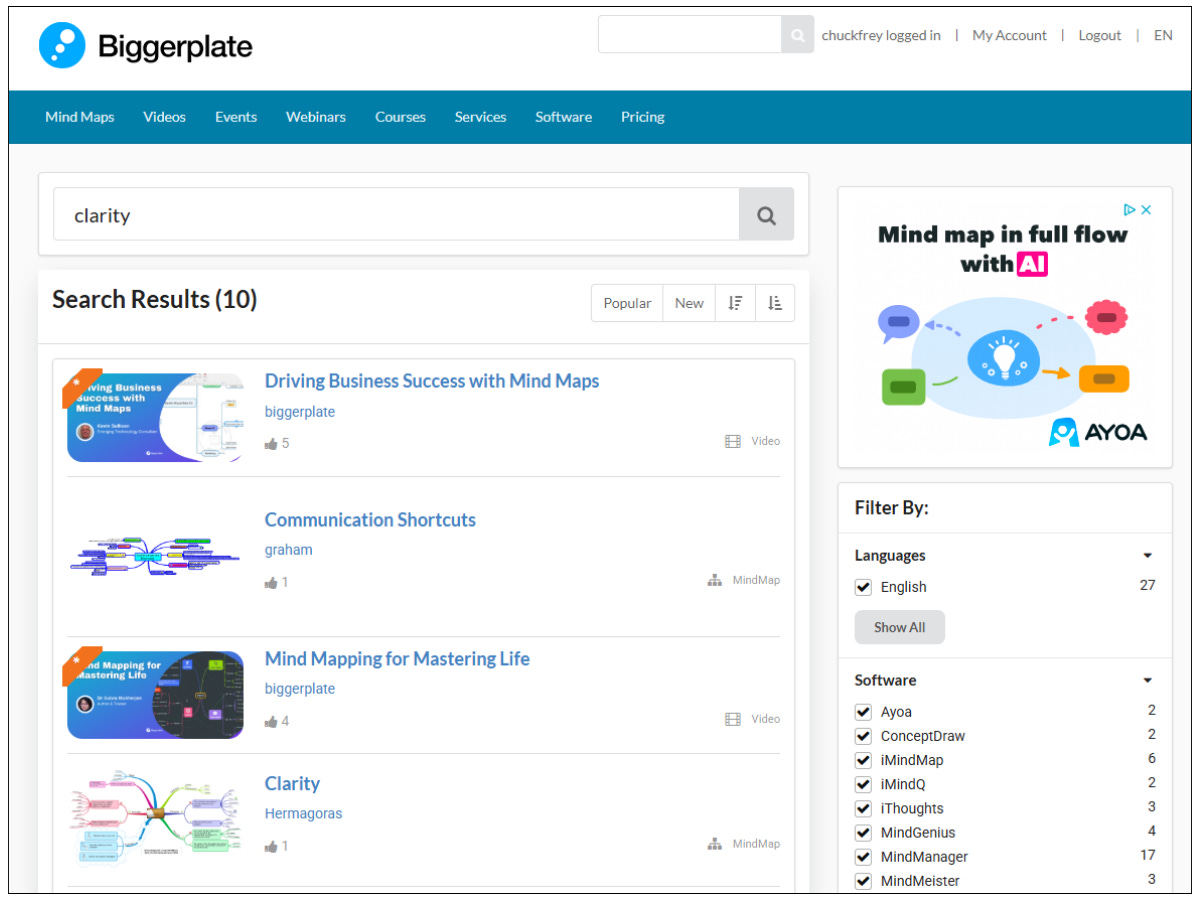Screen dimensions: 1200x900
Task: Open Mind Mapping for Mastering Life thumbnail
Action: point(155,695)
